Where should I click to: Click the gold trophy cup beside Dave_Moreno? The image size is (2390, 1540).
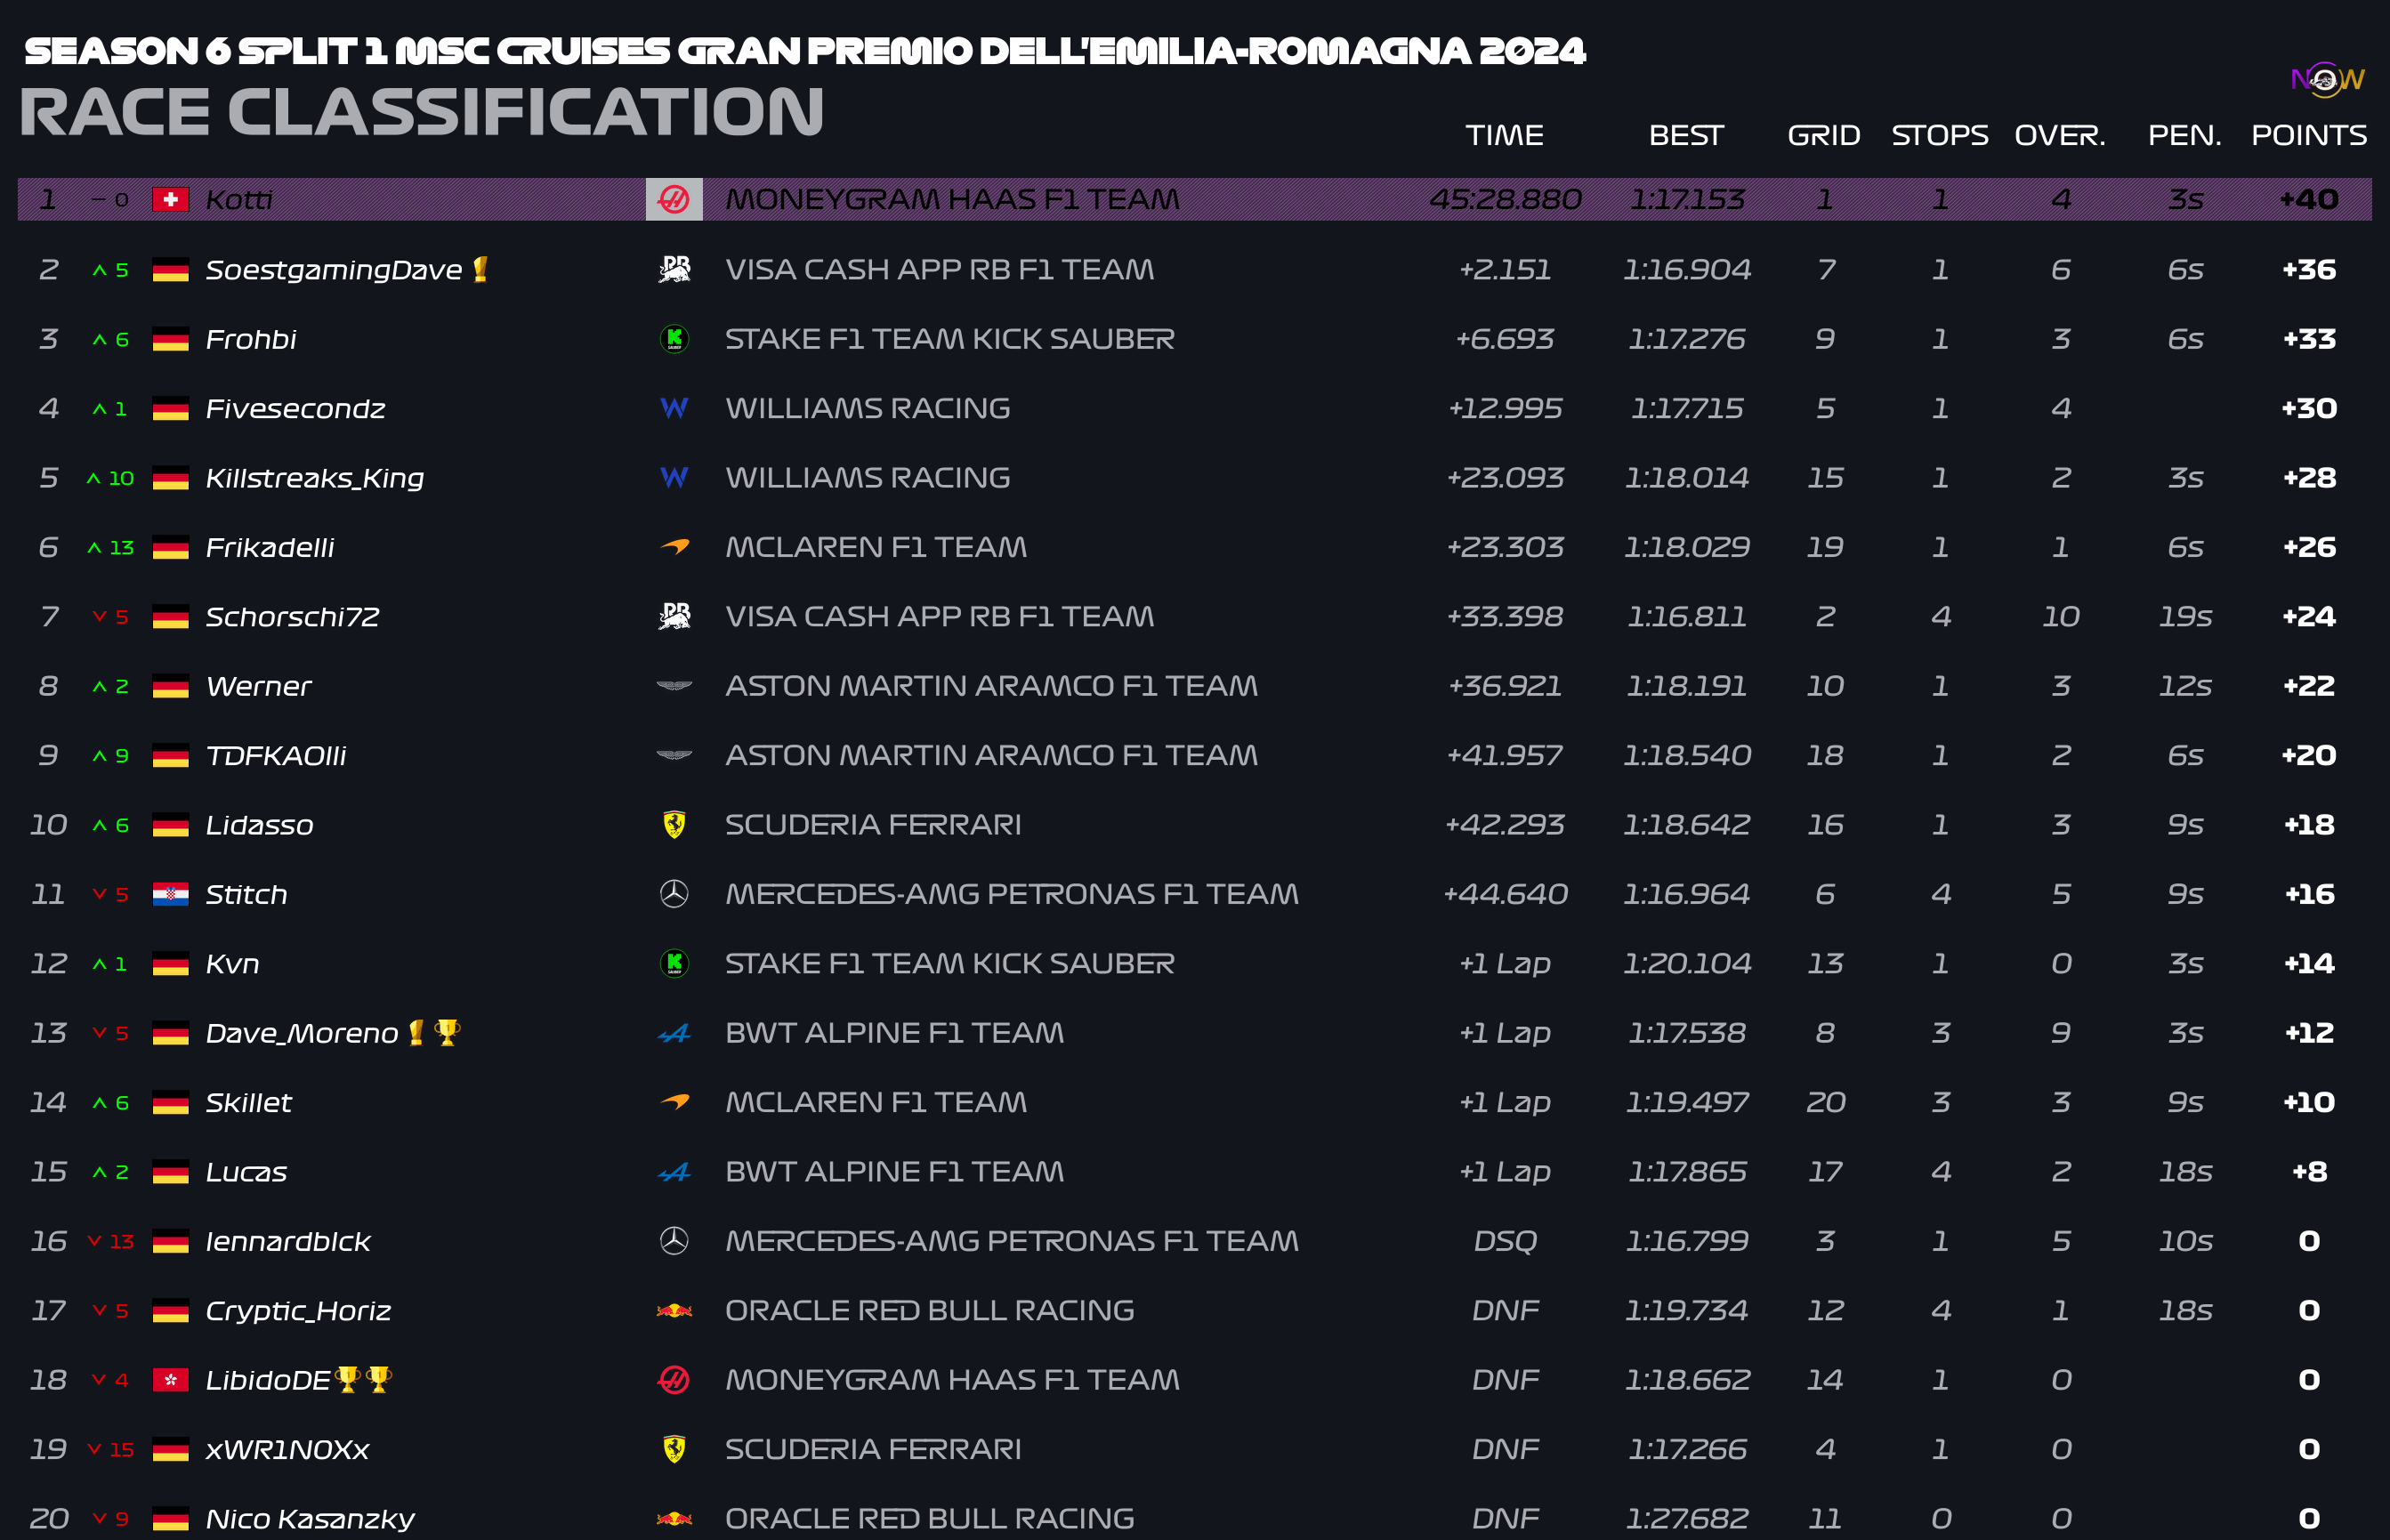tap(447, 1032)
